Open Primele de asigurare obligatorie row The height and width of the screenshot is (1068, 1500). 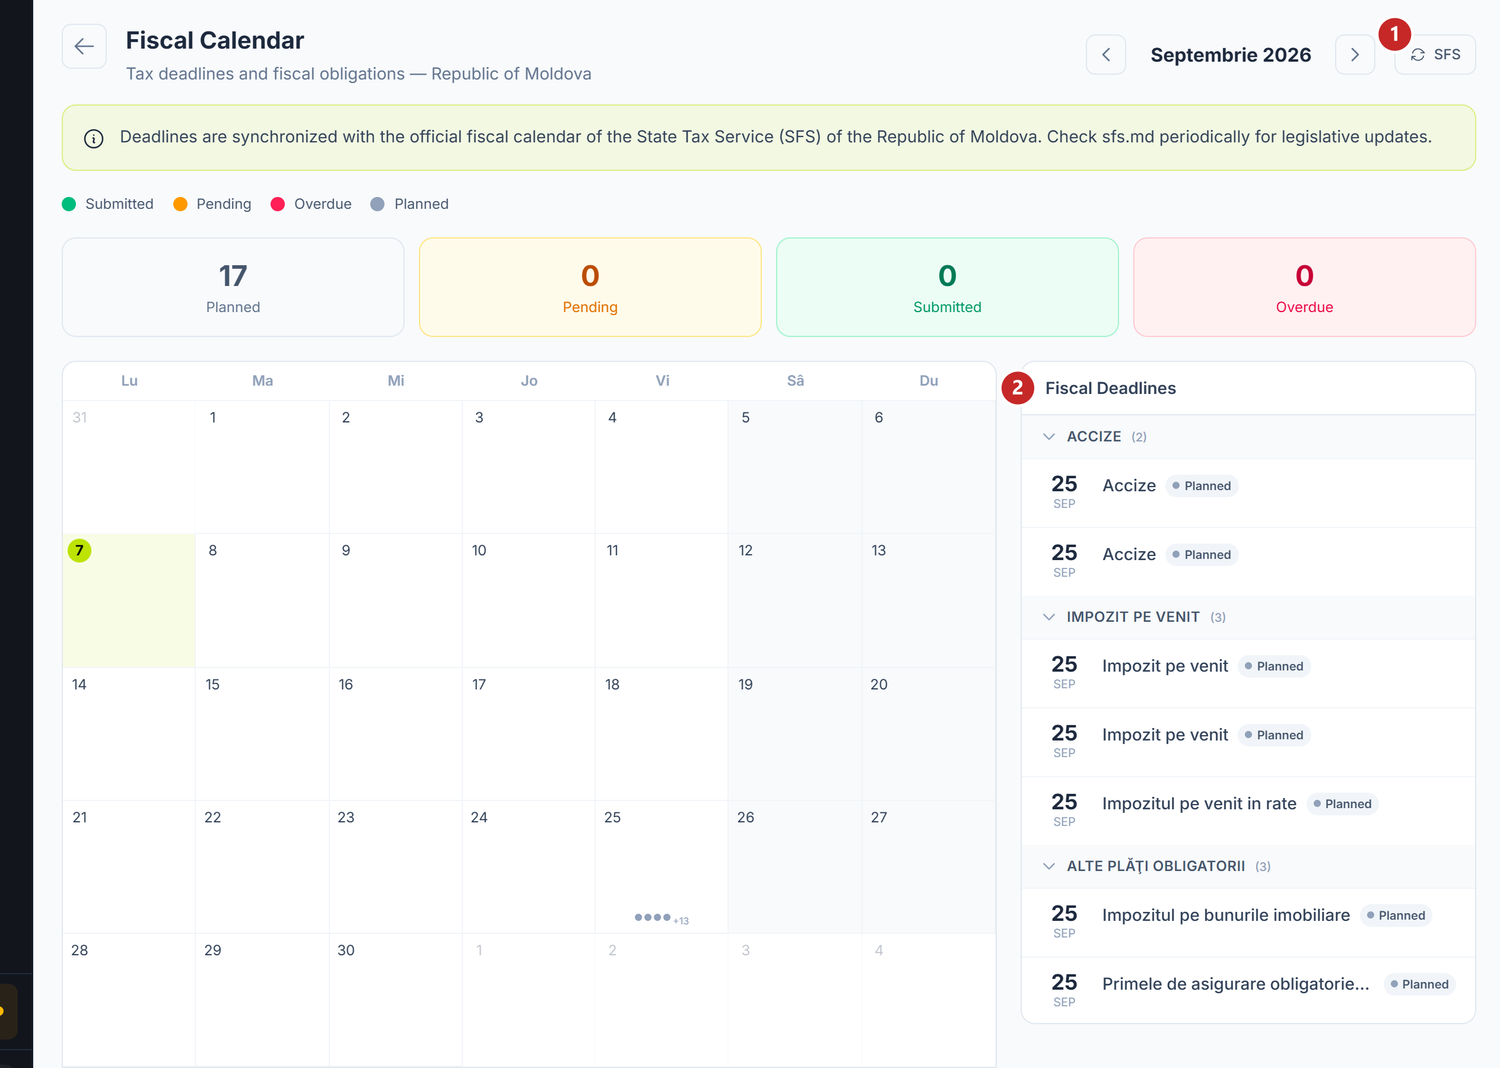[1248, 990]
